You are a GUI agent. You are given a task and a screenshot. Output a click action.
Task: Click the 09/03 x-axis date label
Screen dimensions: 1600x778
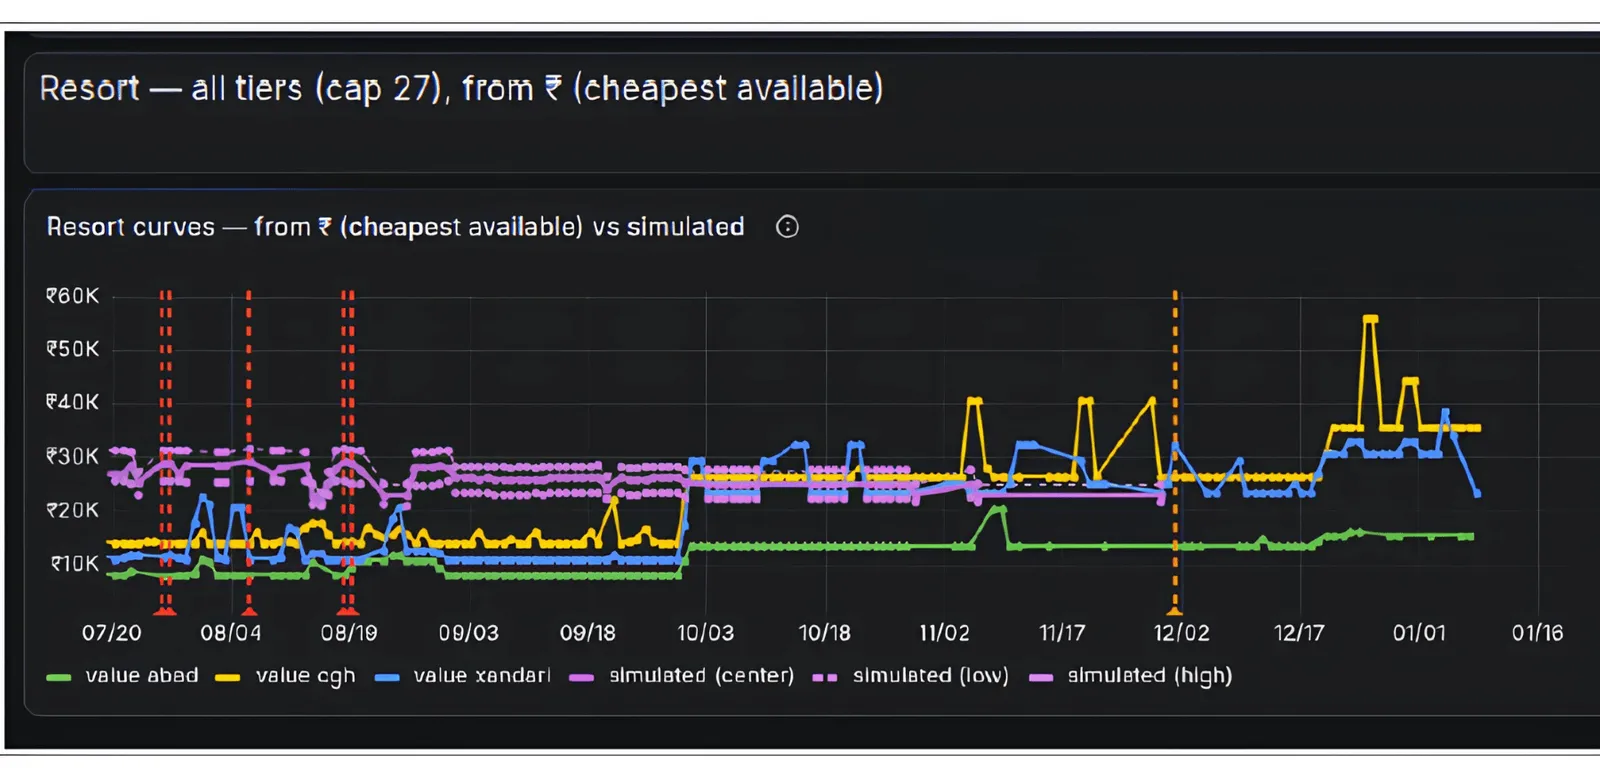pyautogui.click(x=468, y=633)
